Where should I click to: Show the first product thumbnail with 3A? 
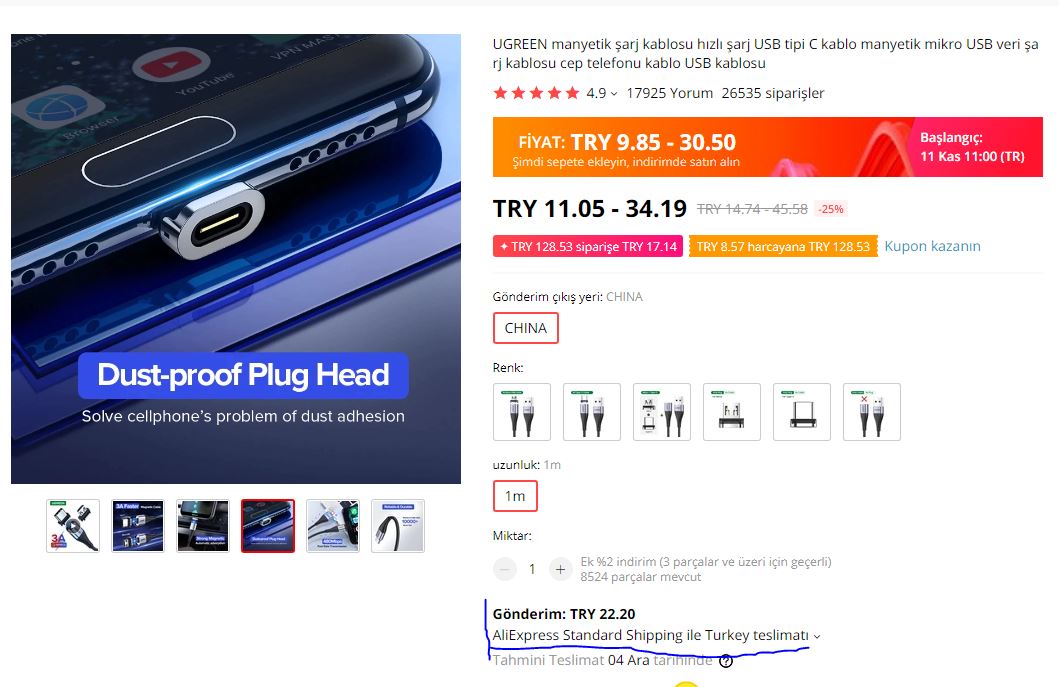point(73,526)
